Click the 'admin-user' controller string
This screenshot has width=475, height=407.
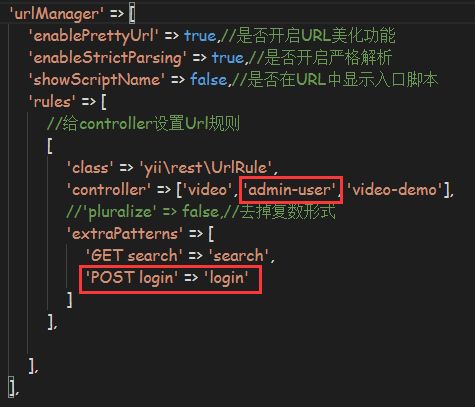(289, 190)
